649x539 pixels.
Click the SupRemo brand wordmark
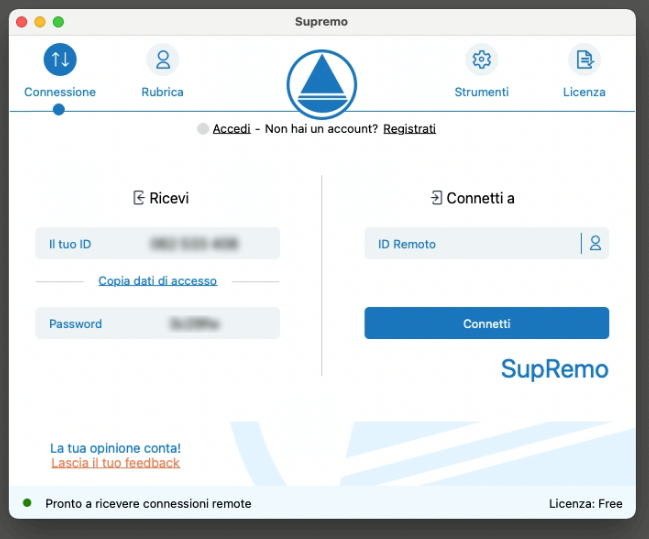tap(555, 369)
